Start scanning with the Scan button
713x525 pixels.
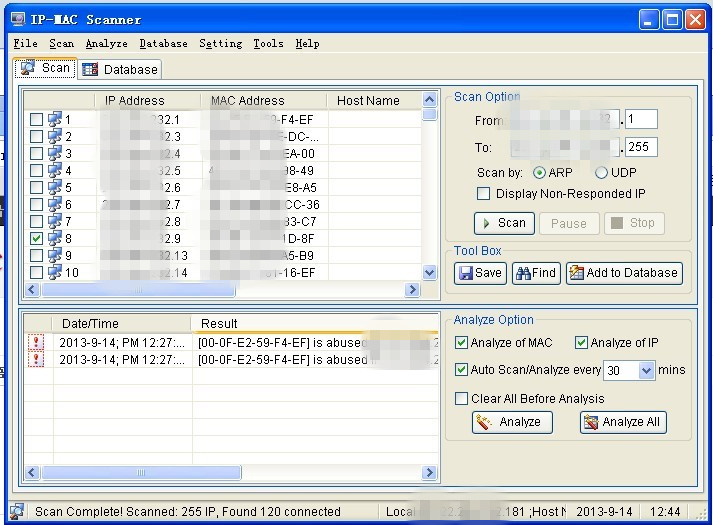pyautogui.click(x=504, y=223)
